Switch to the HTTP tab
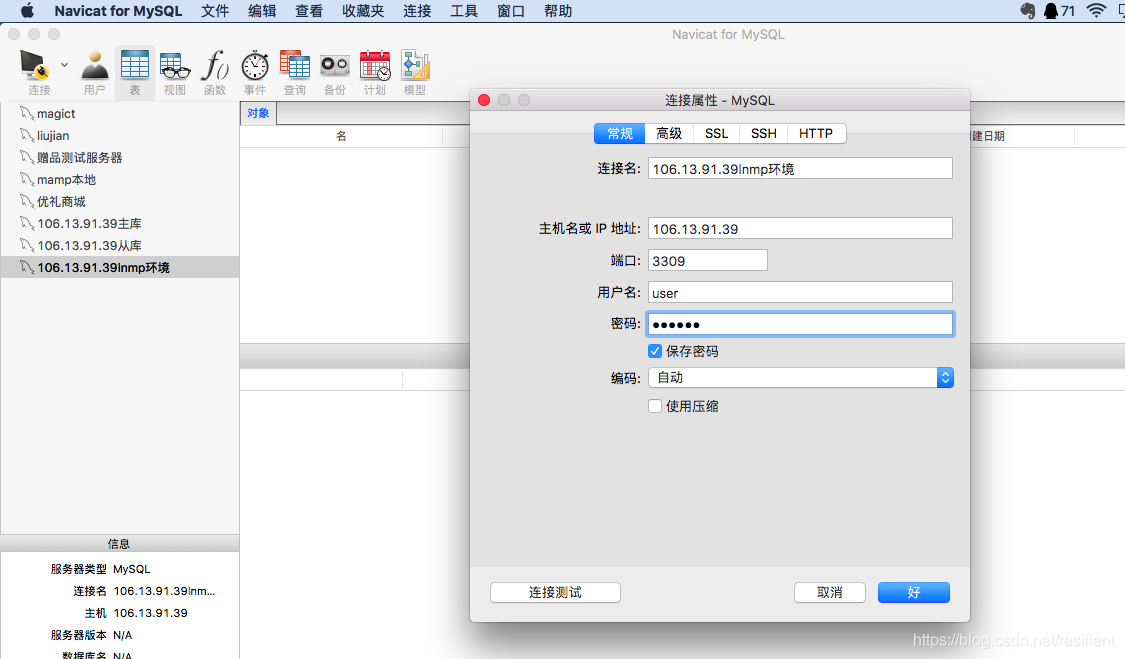The height and width of the screenshot is (659, 1125). pyautogui.click(x=816, y=134)
